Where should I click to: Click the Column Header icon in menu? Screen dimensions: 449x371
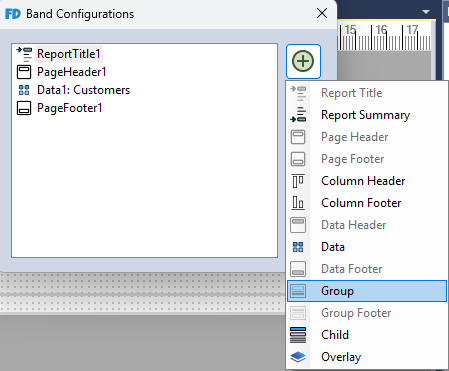(x=298, y=181)
